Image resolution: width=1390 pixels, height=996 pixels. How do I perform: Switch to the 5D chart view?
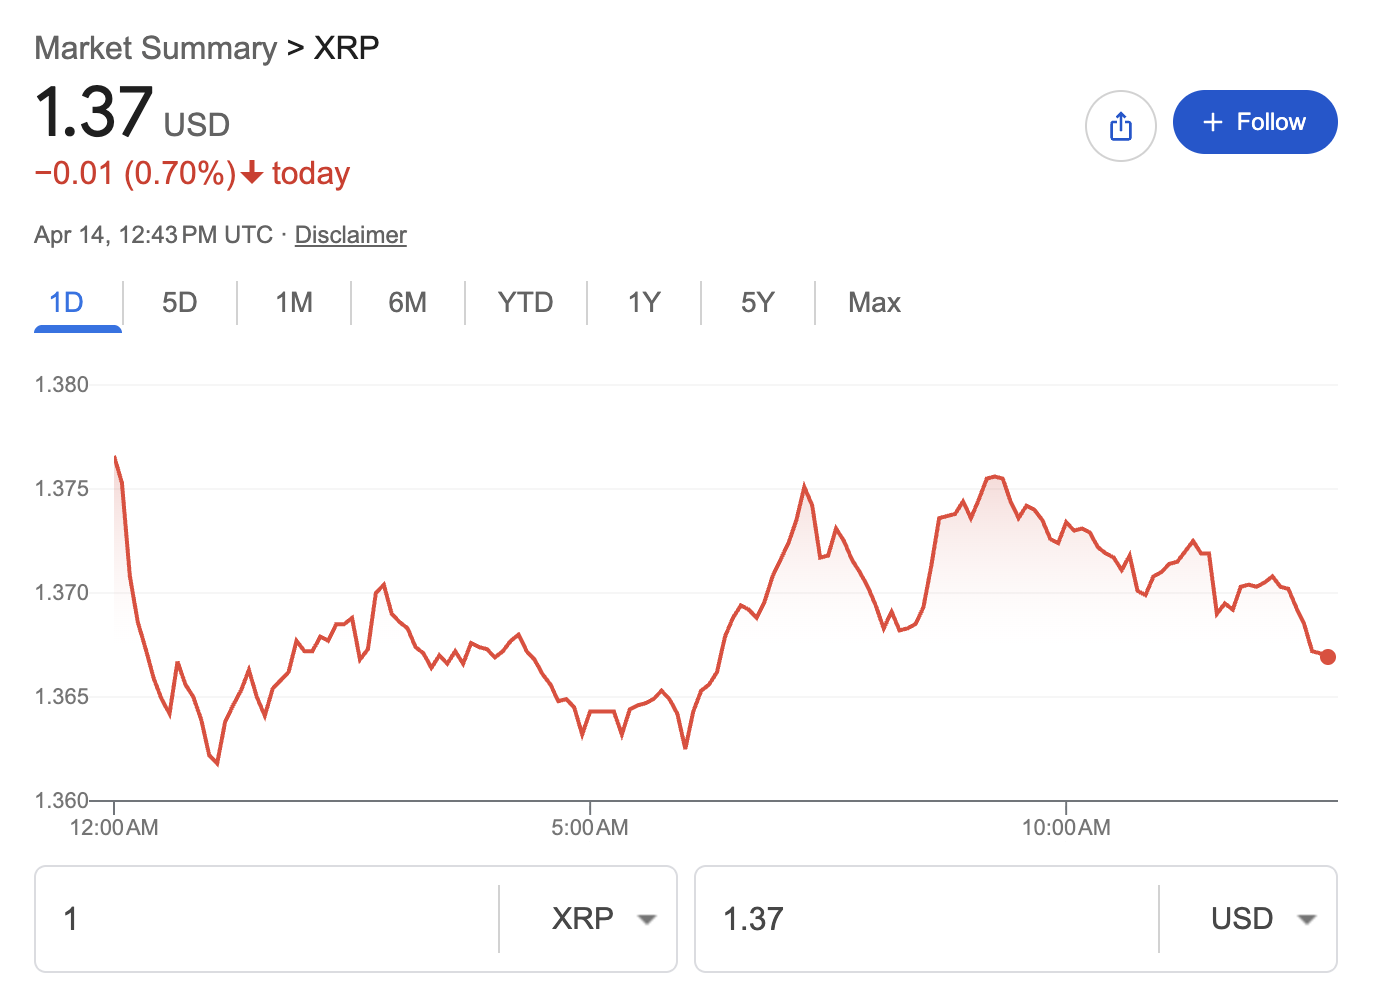(178, 302)
